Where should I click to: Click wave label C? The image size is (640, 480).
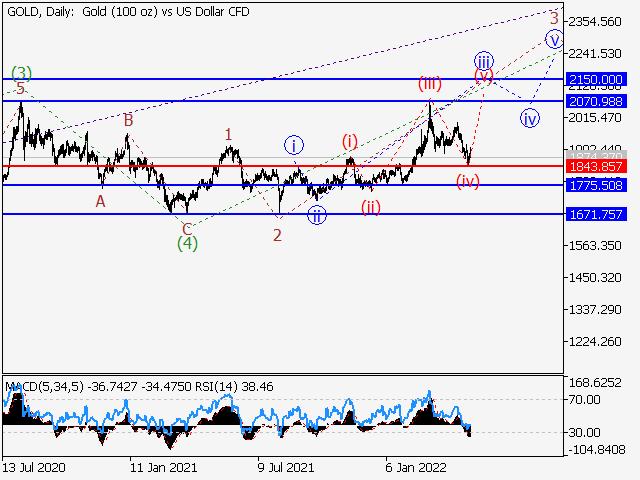187,229
